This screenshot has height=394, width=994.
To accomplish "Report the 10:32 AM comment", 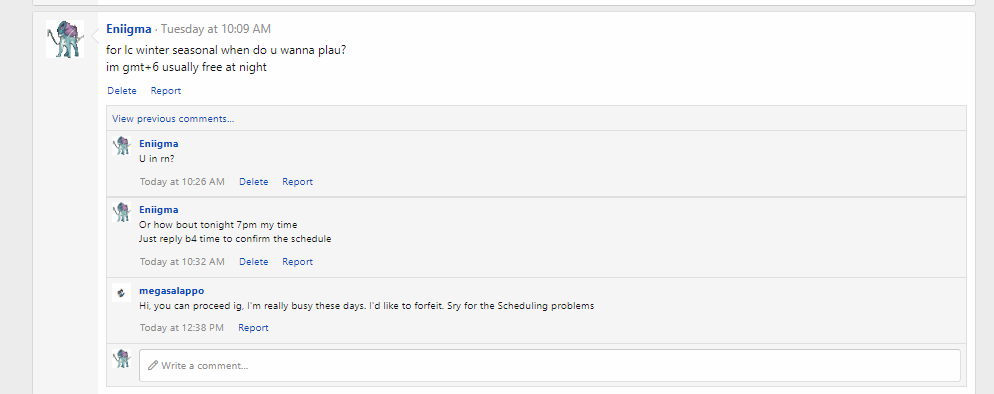I will pos(297,262).
